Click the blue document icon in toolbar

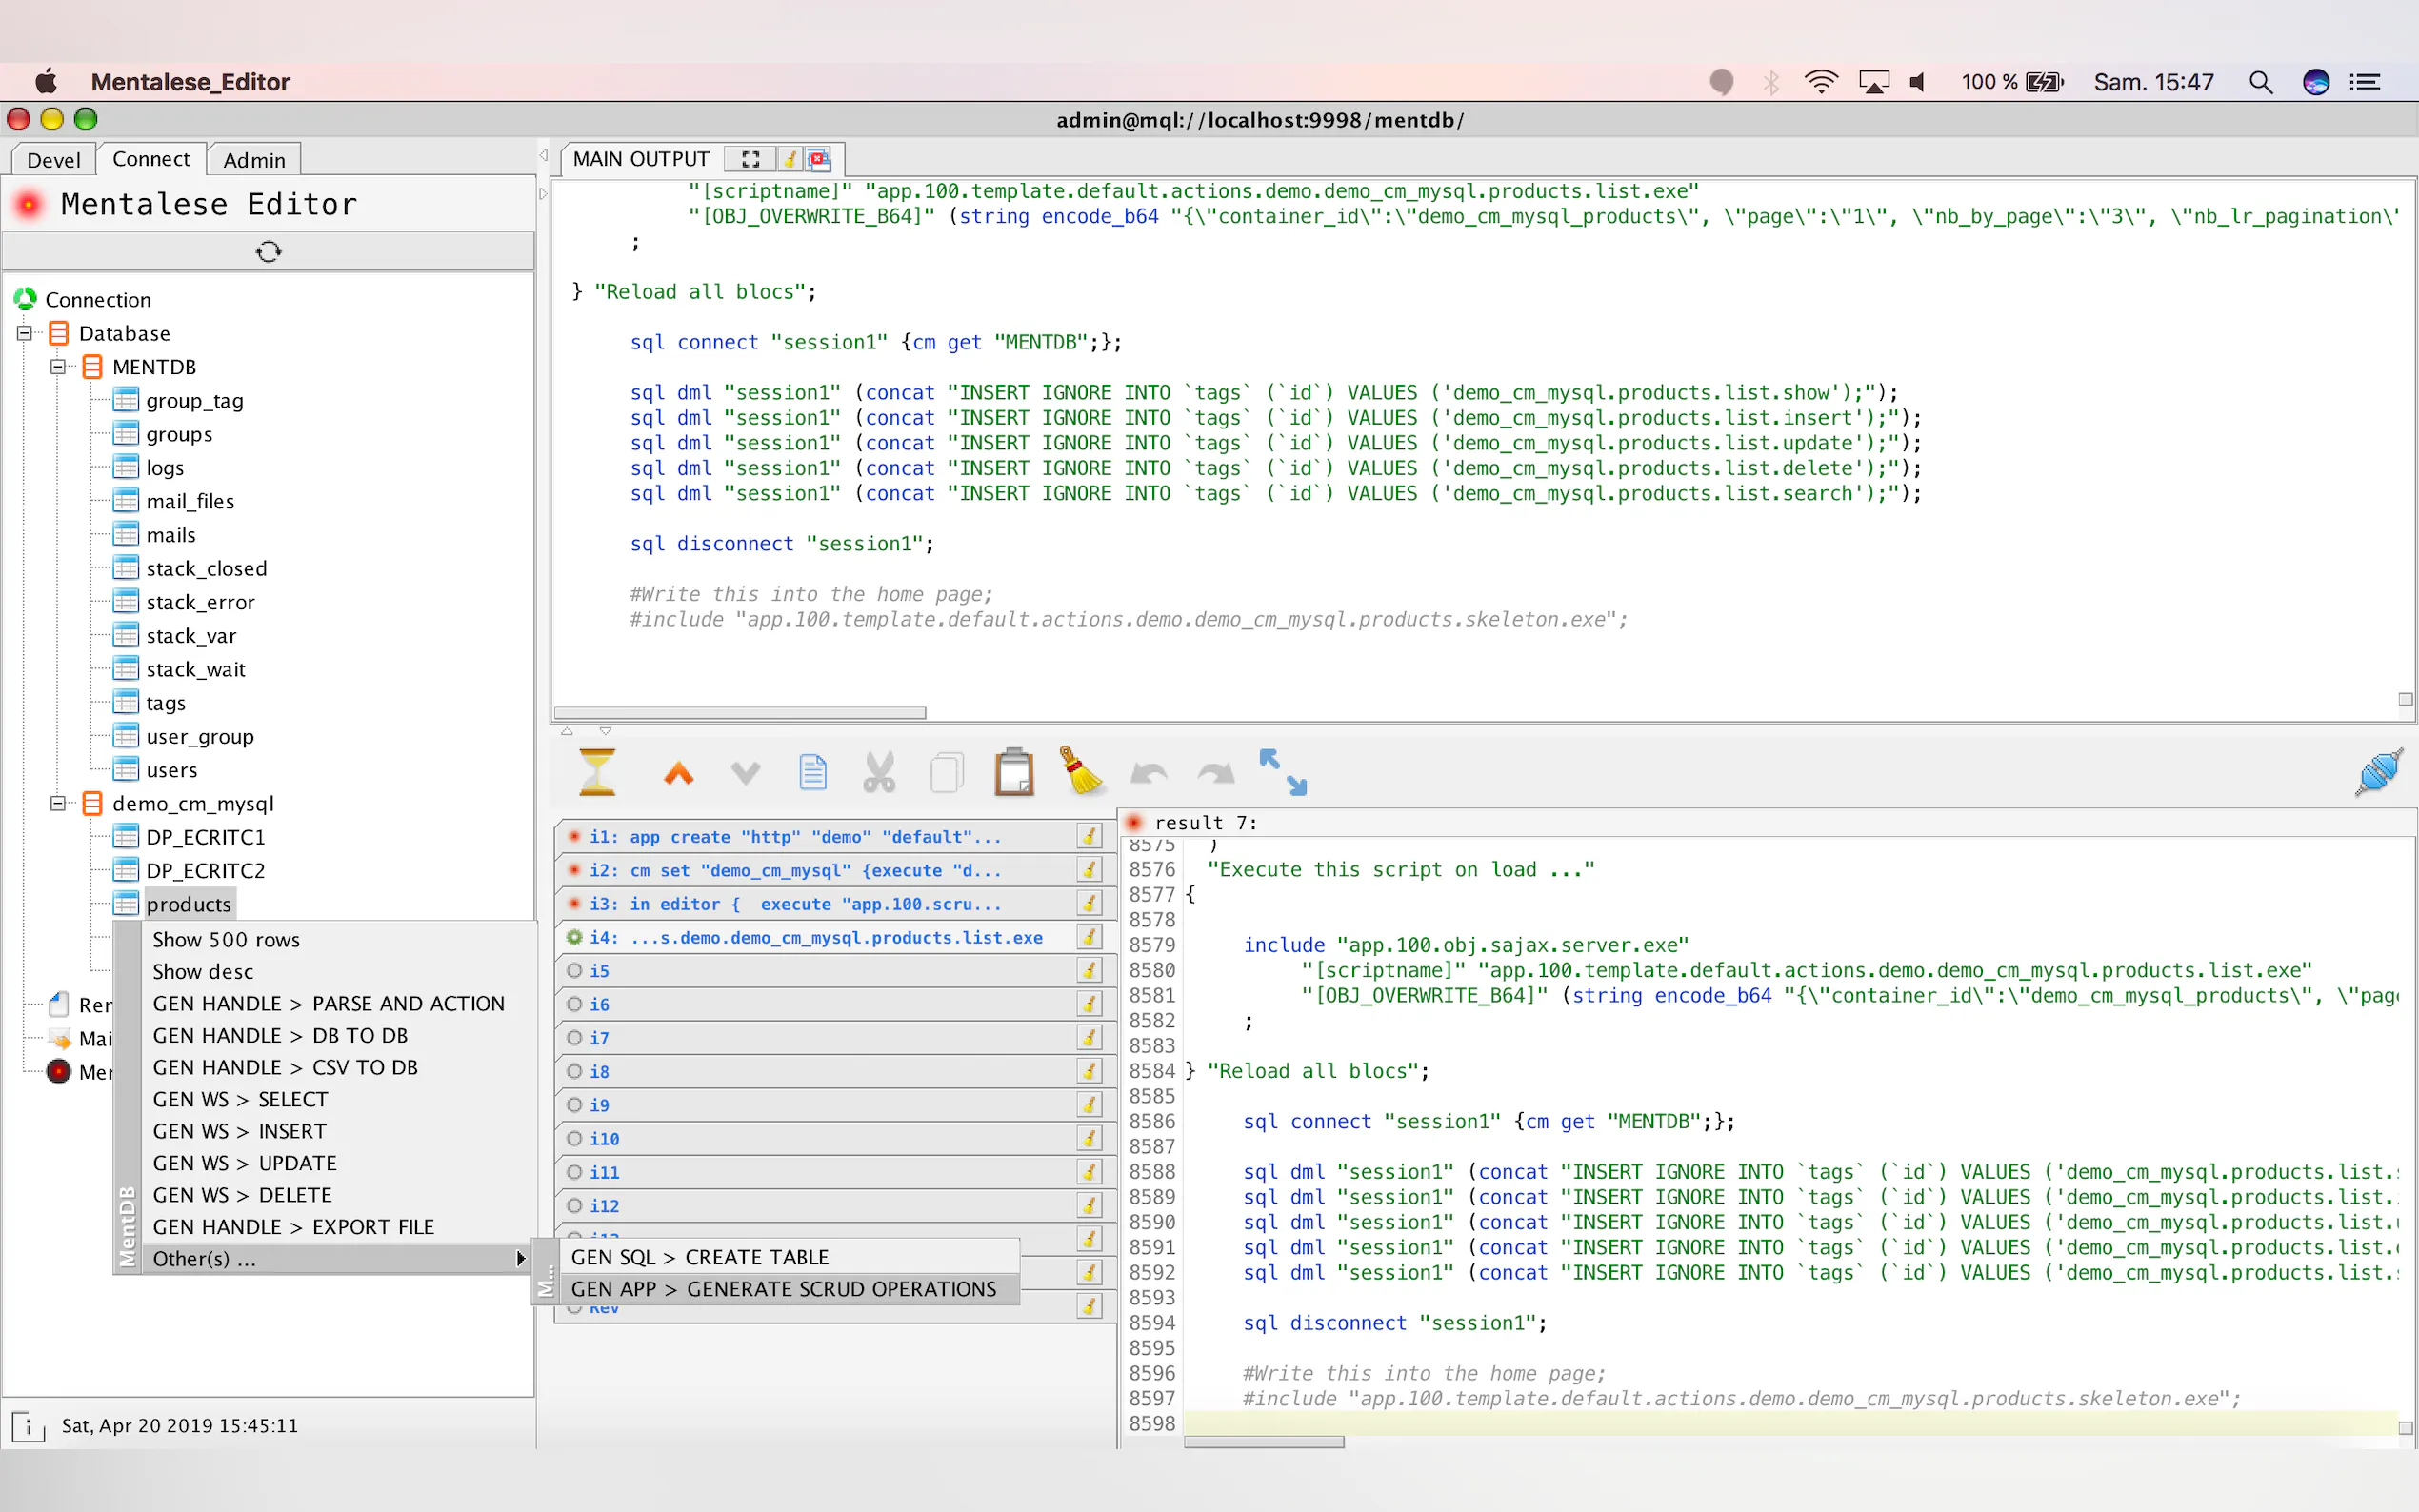point(812,772)
